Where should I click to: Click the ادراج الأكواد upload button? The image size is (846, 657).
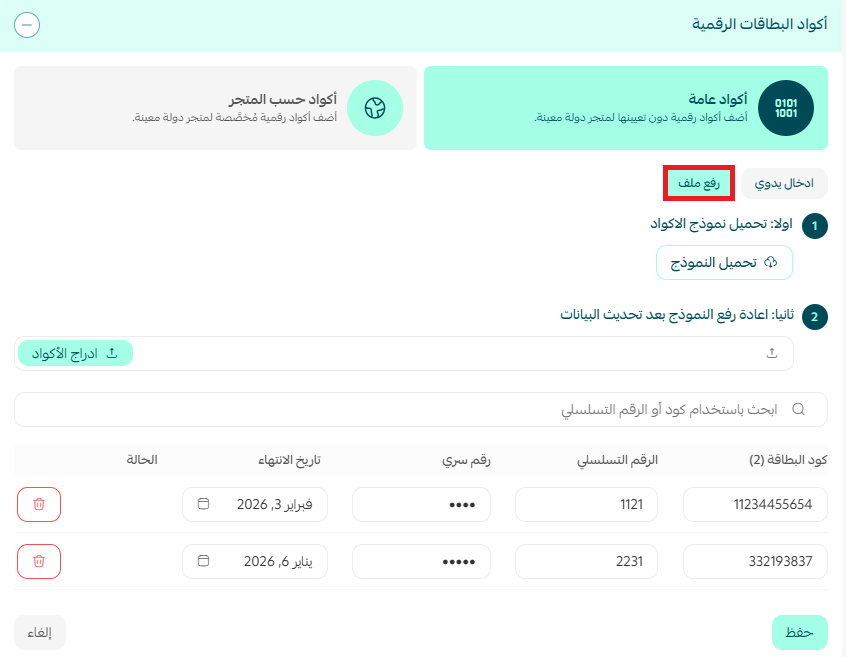pos(77,352)
